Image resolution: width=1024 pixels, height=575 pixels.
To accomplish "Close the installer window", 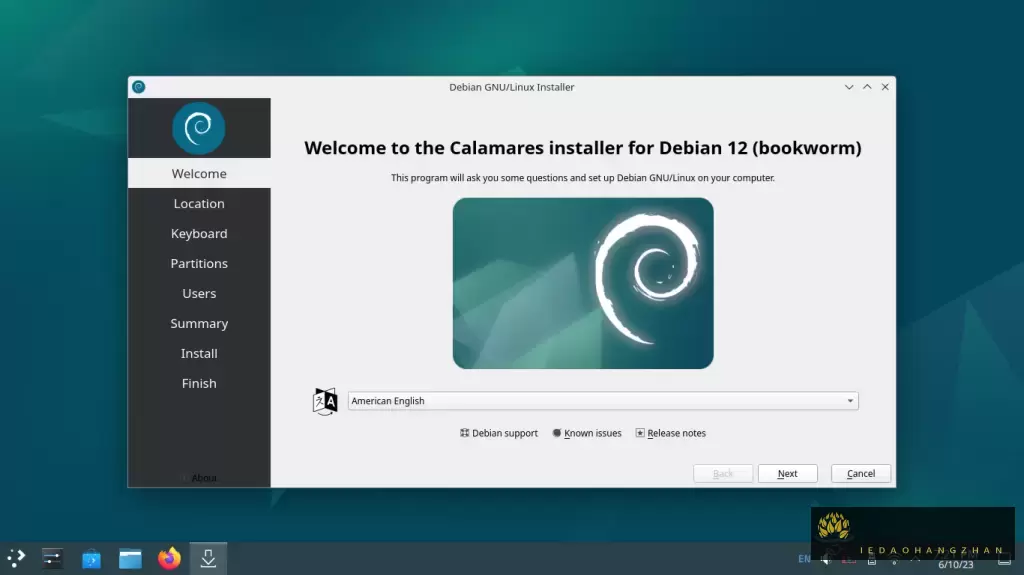I will [x=885, y=87].
